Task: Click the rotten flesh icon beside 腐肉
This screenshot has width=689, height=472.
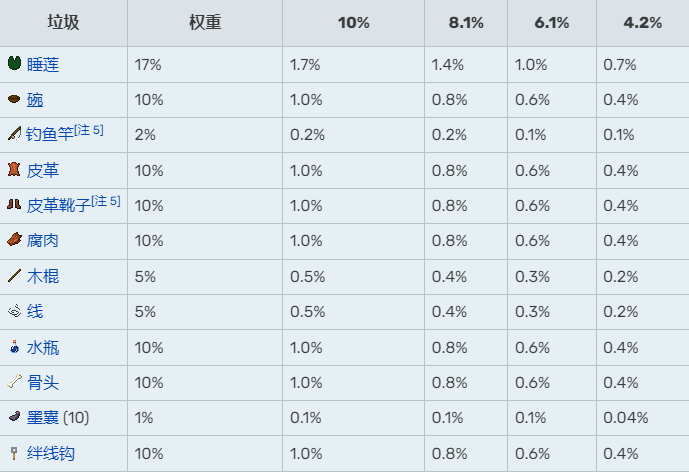Action: coord(15,240)
